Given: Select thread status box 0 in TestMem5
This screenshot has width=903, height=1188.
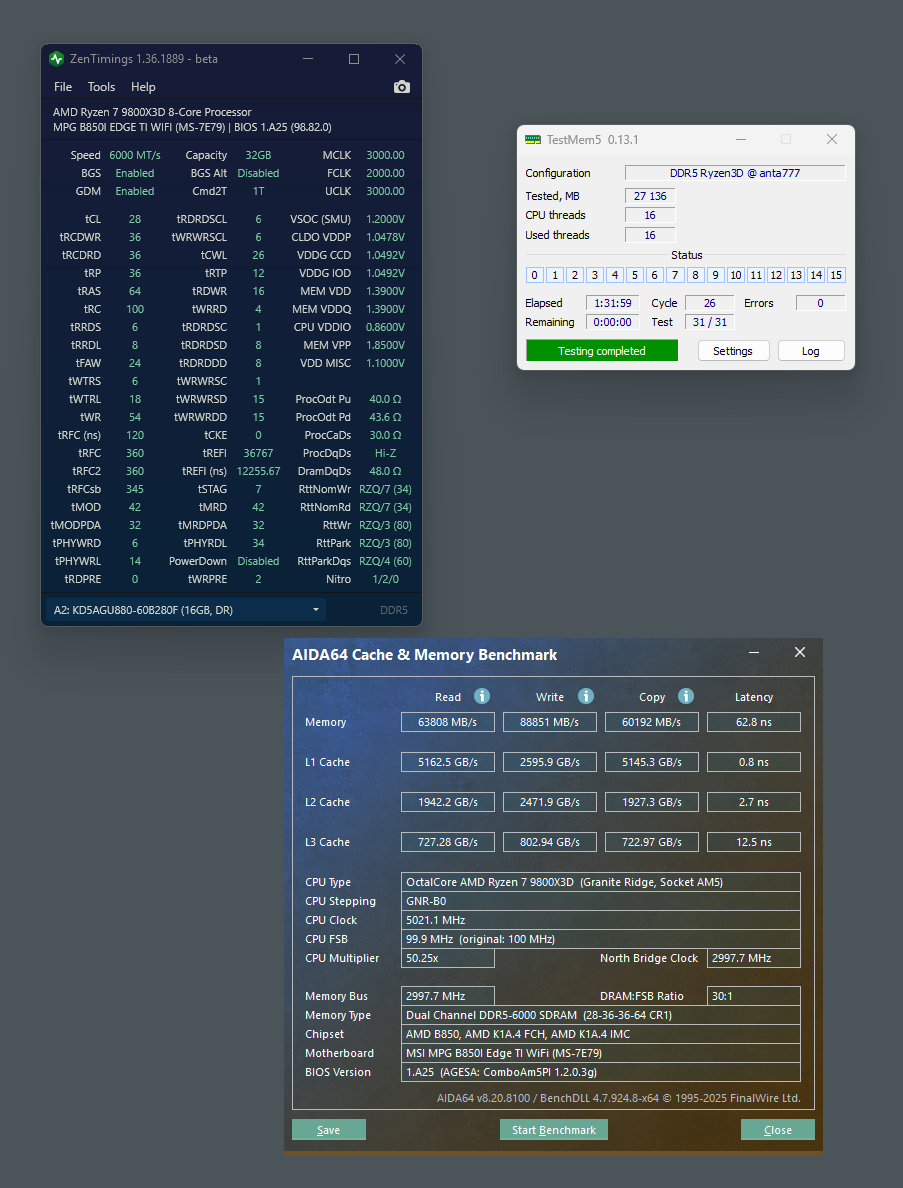Looking at the screenshot, I should (535, 275).
